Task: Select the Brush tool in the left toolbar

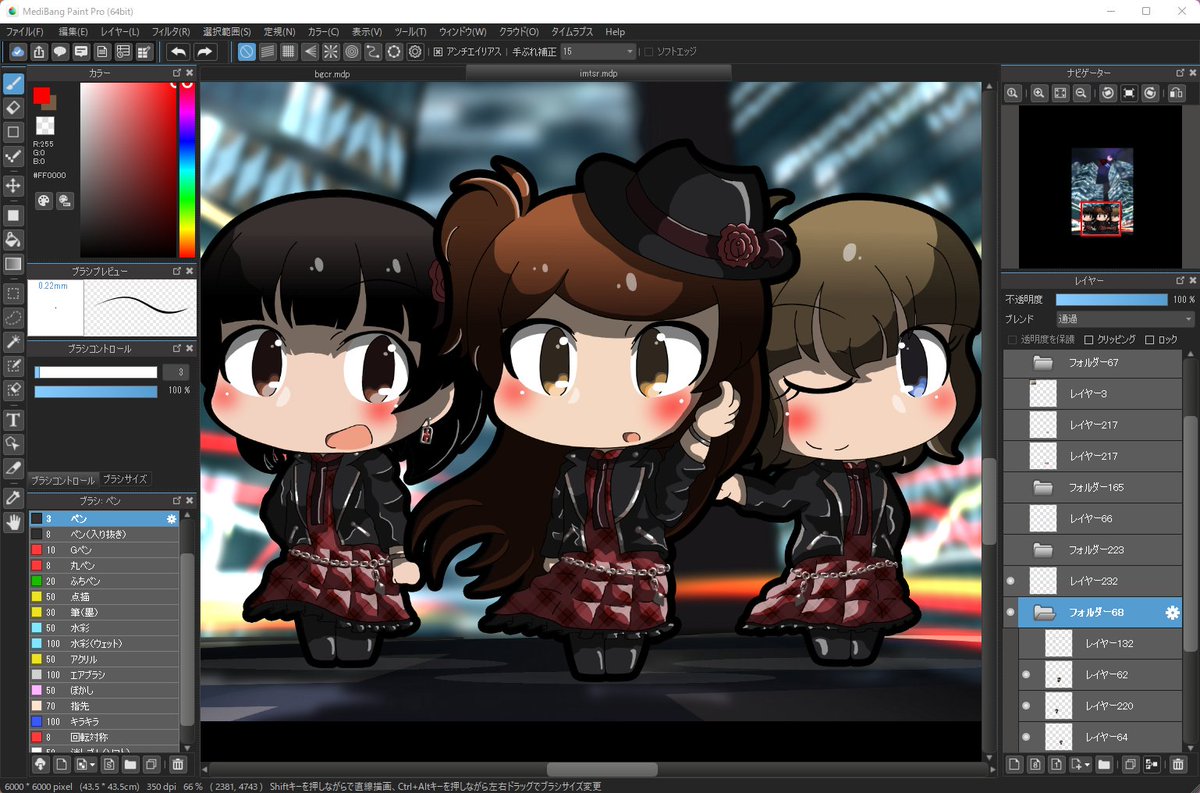Action: coord(13,83)
